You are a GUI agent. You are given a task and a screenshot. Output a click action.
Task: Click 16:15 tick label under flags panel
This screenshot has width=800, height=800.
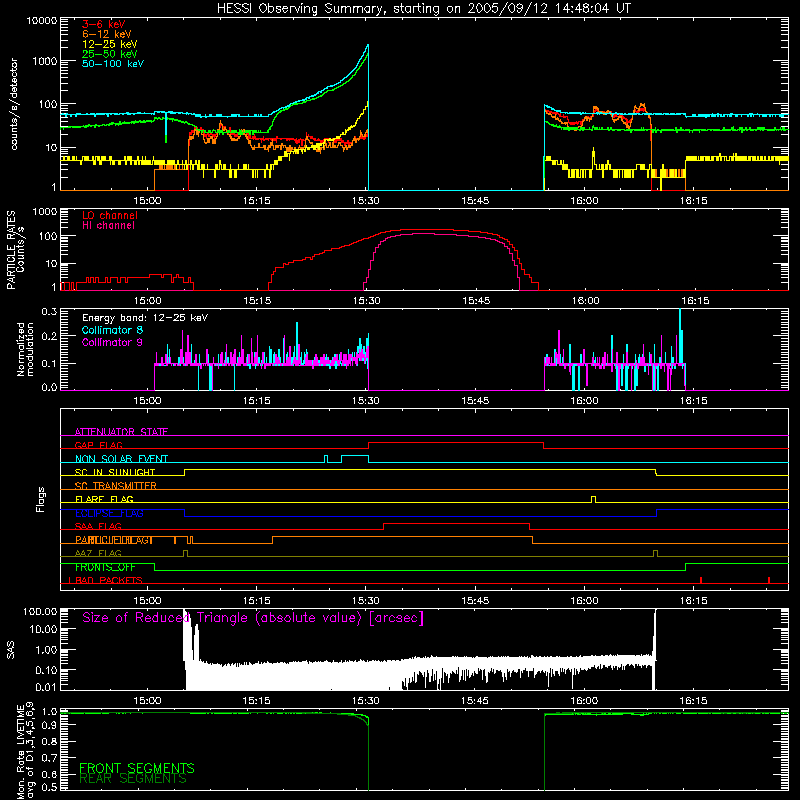[693, 601]
